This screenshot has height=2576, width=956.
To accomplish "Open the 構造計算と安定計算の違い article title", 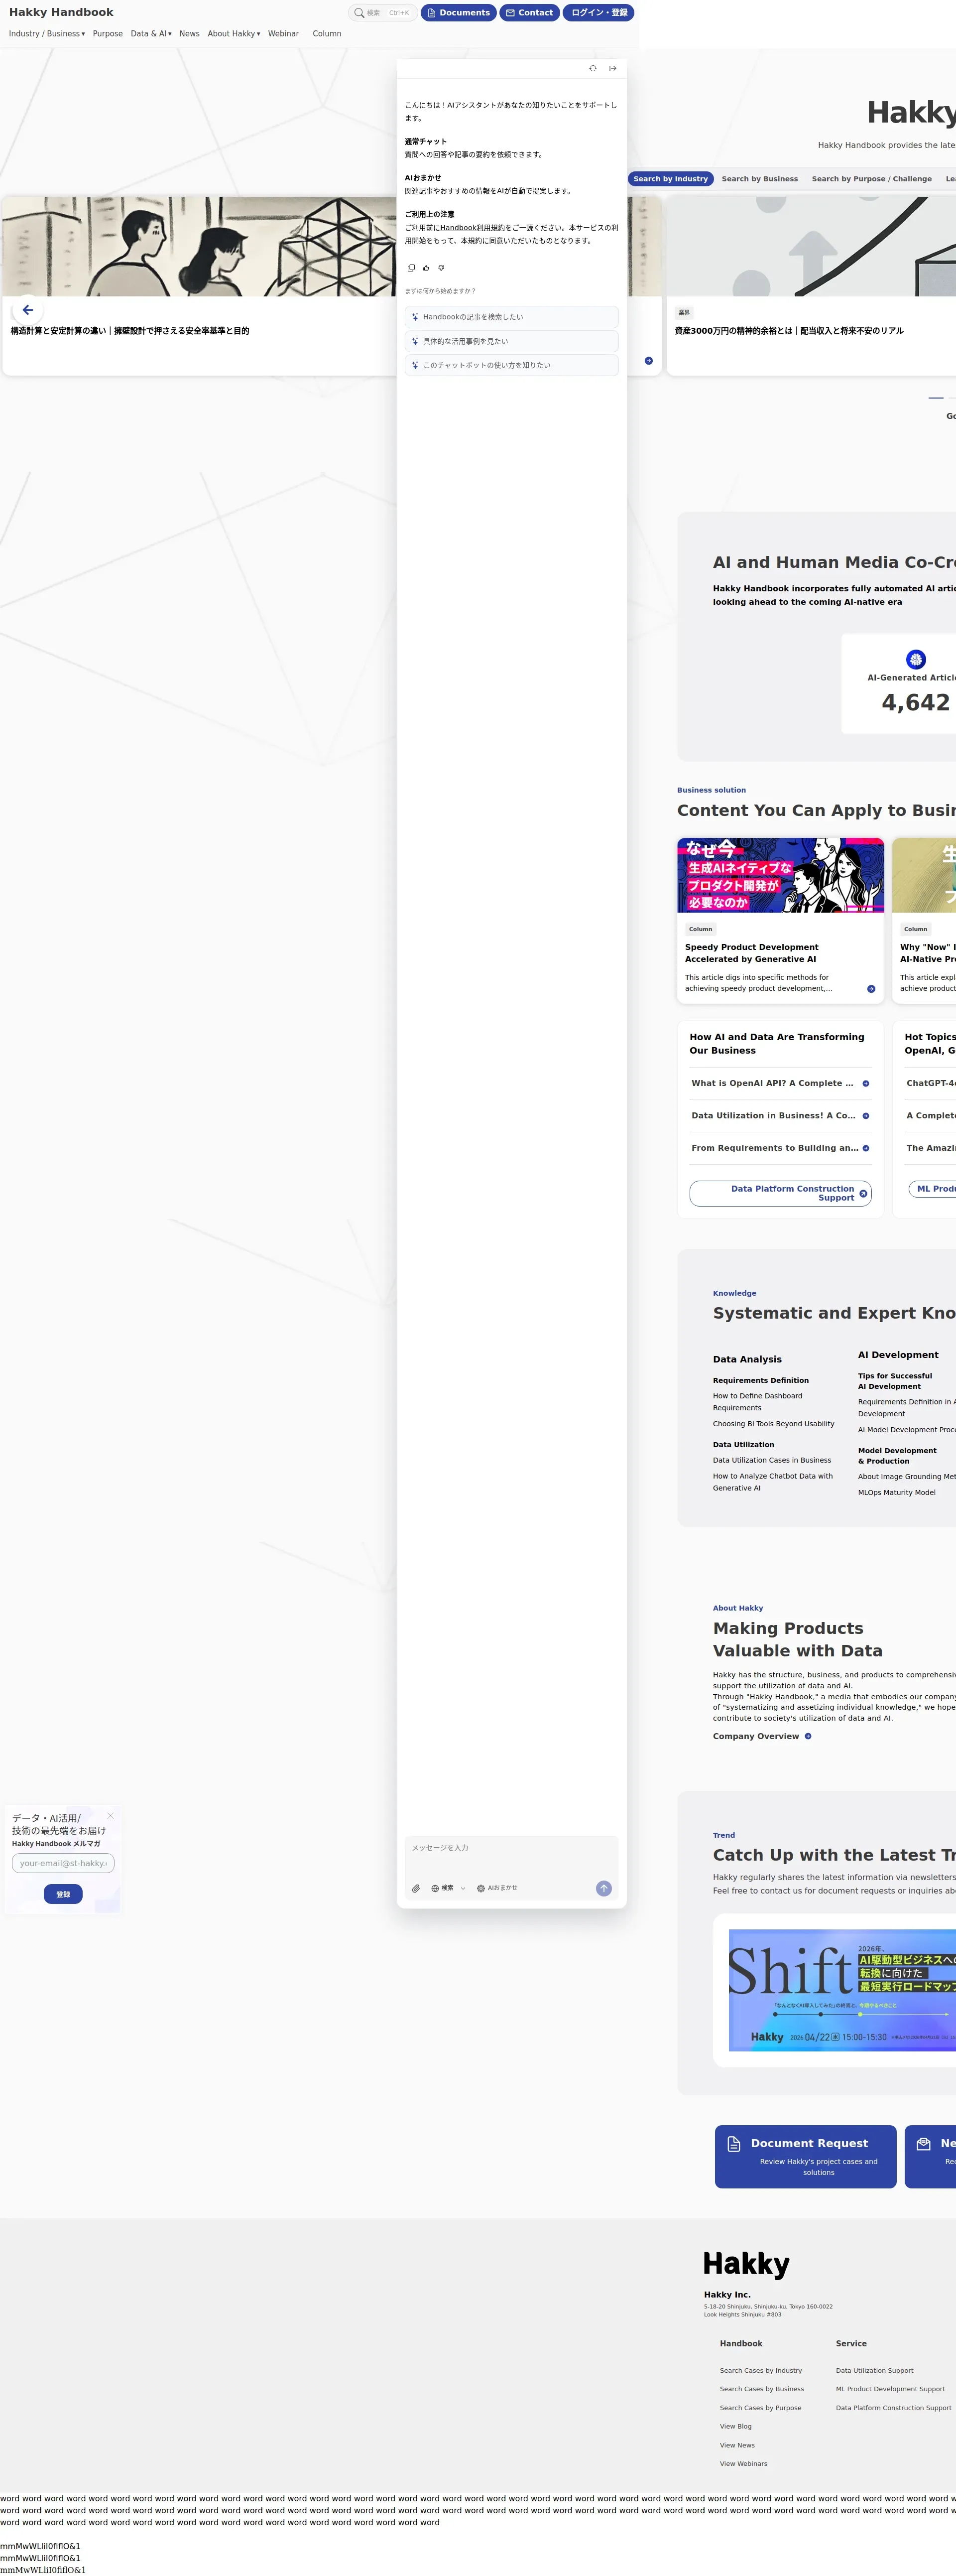I will [x=130, y=331].
